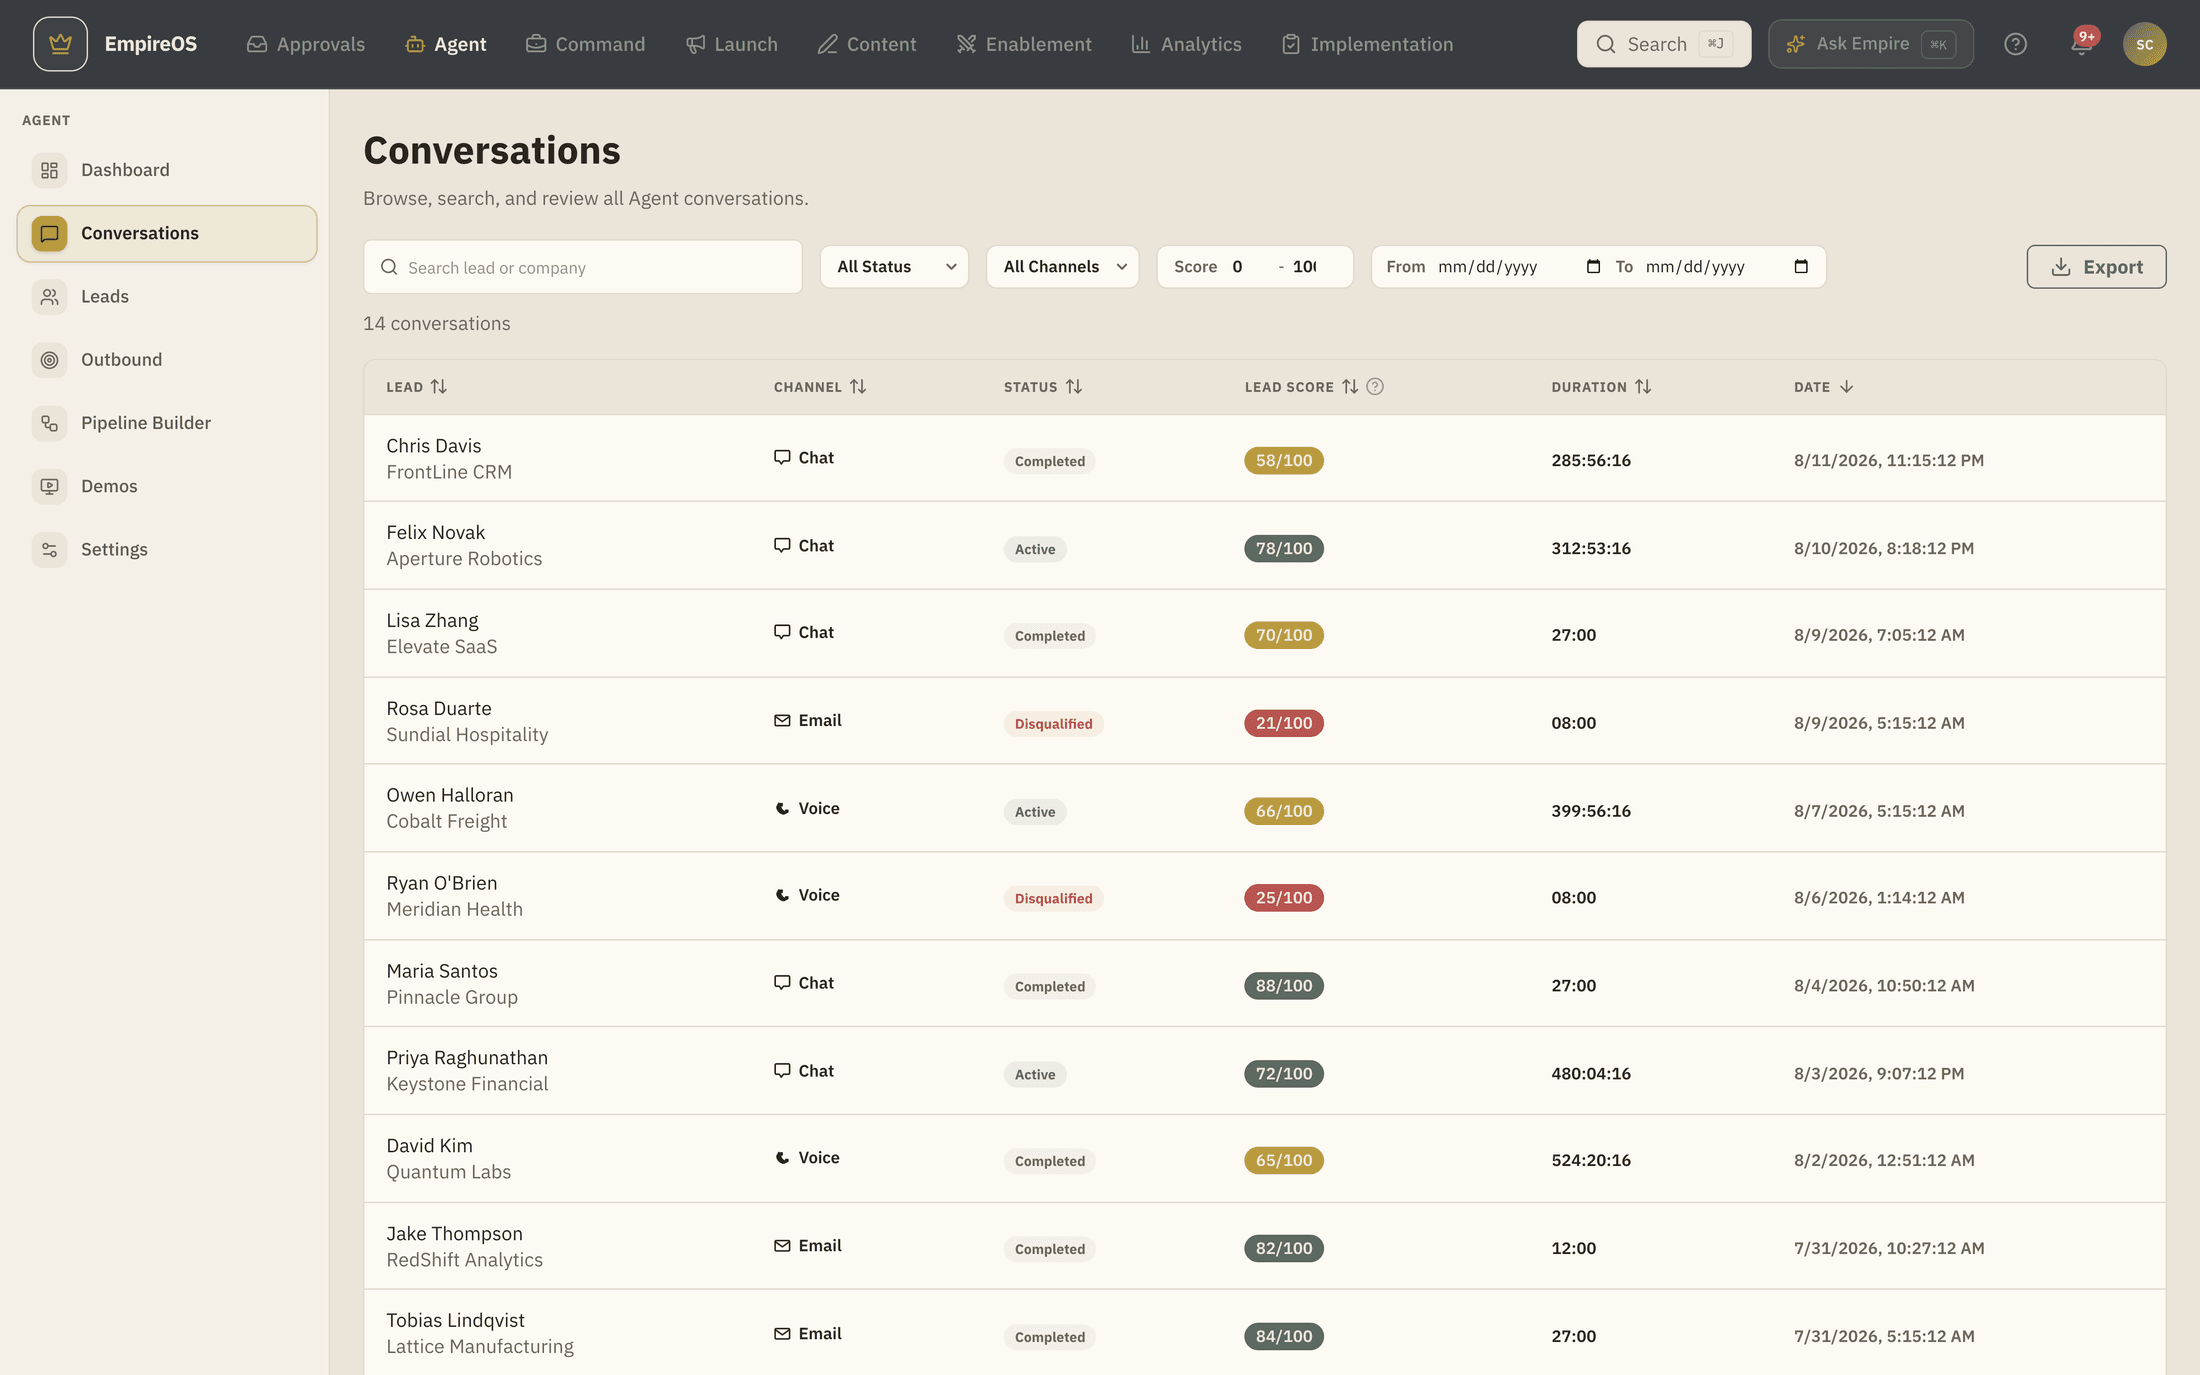The width and height of the screenshot is (2200, 1375).
Task: Open the From date calendar picker icon
Action: pos(1593,267)
